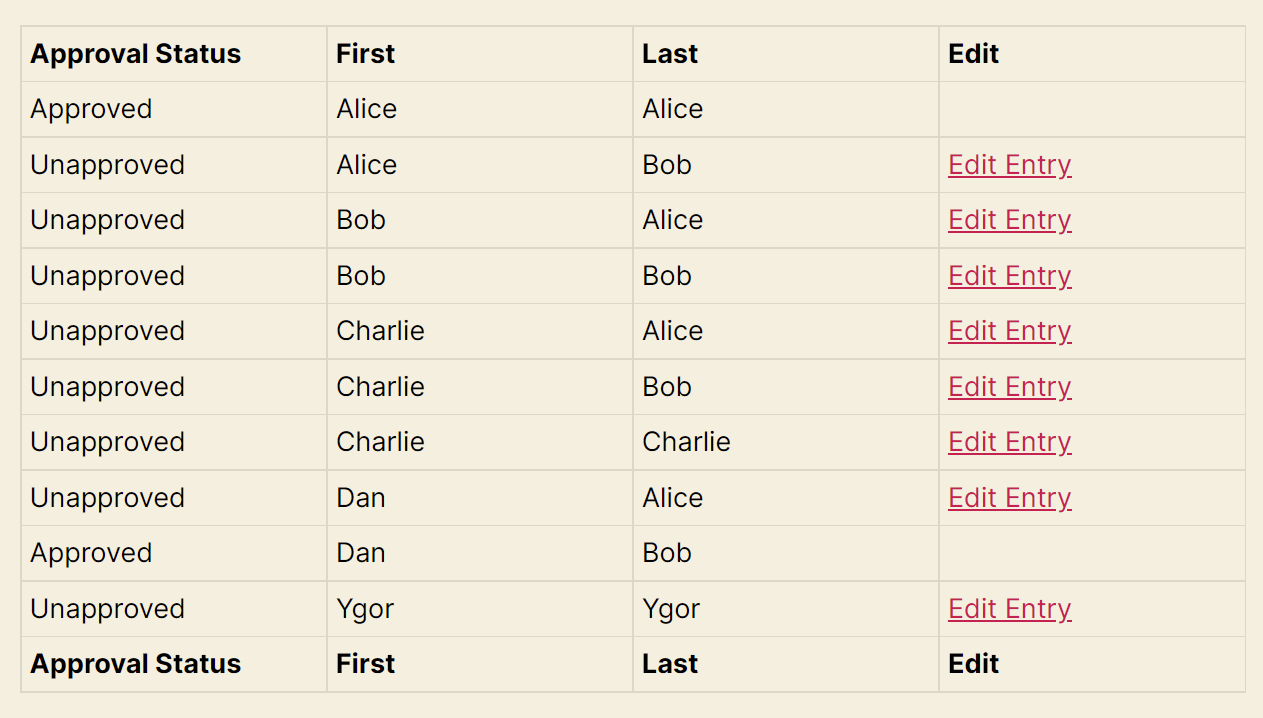This screenshot has height=718, width=1263.
Task: Click the top Edit column header
Action: pyautogui.click(x=973, y=54)
